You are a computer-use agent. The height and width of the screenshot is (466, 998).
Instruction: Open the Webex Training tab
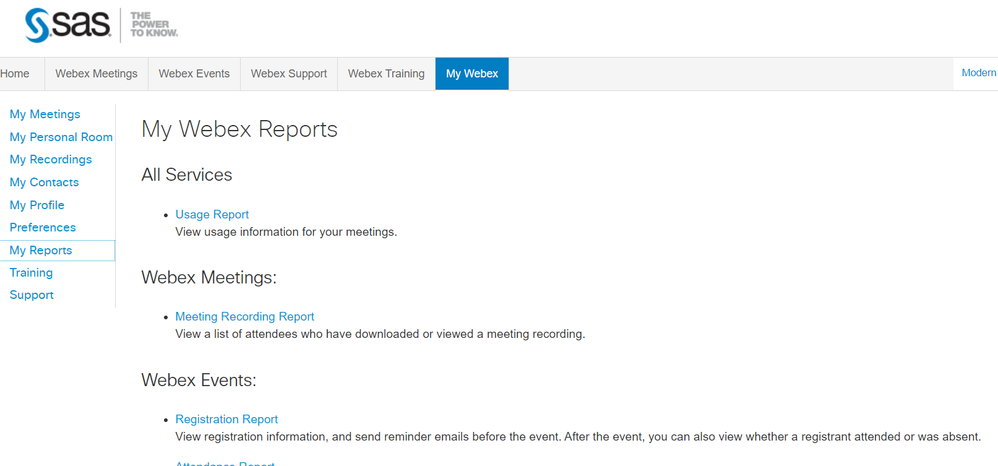click(386, 74)
